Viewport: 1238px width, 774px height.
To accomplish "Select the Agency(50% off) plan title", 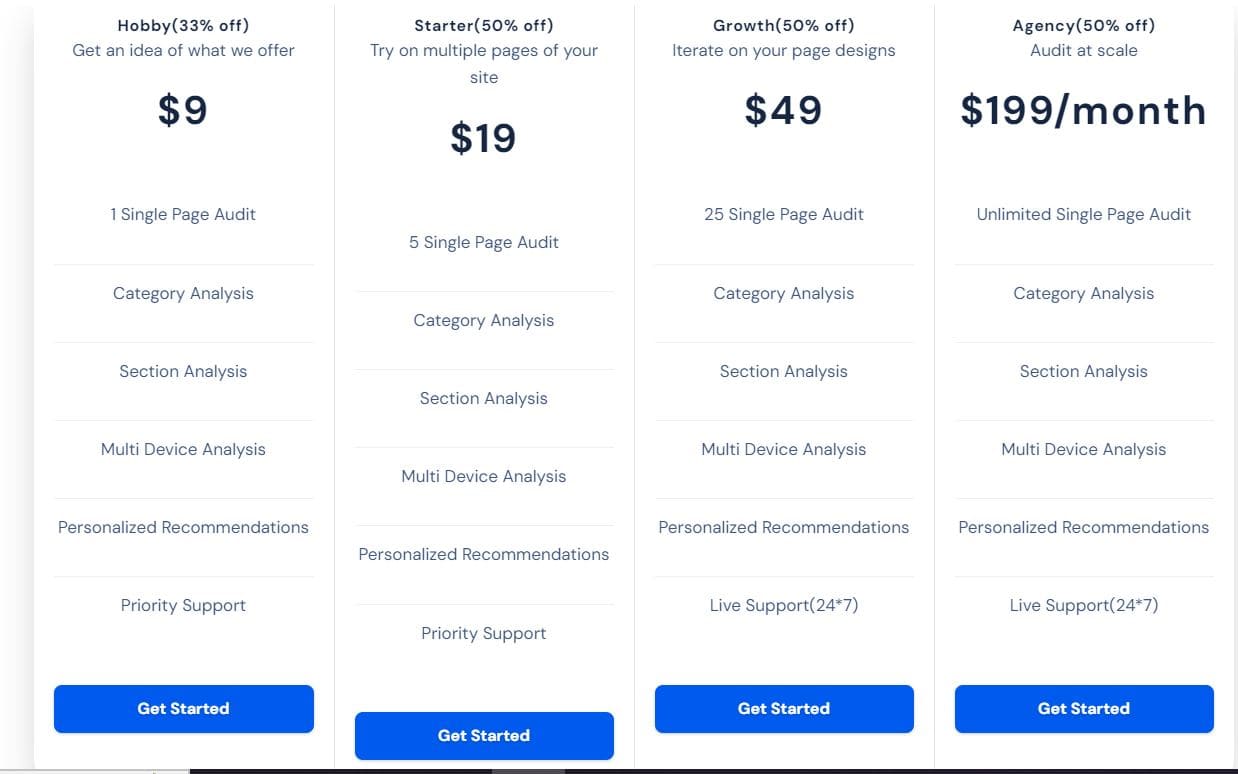I will 1083,25.
